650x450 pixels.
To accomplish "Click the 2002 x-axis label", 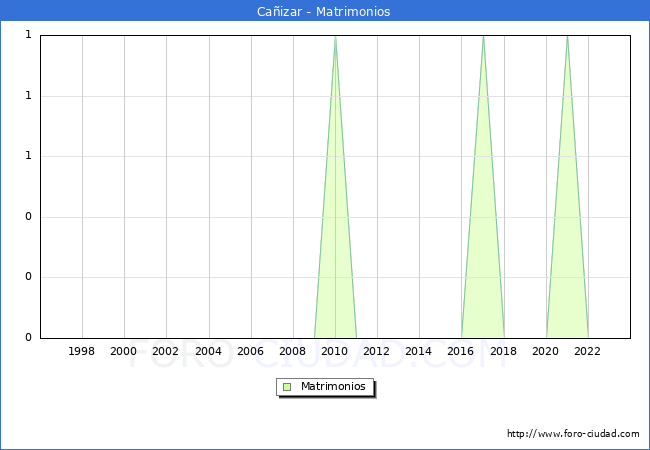I will (165, 351).
